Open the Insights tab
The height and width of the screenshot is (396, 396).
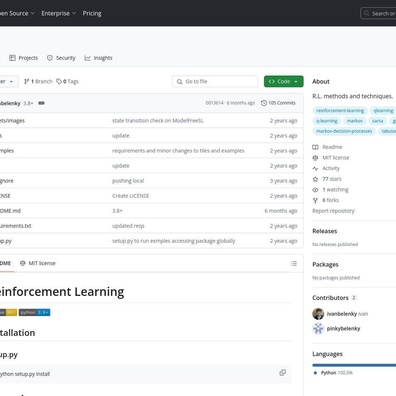pos(98,58)
